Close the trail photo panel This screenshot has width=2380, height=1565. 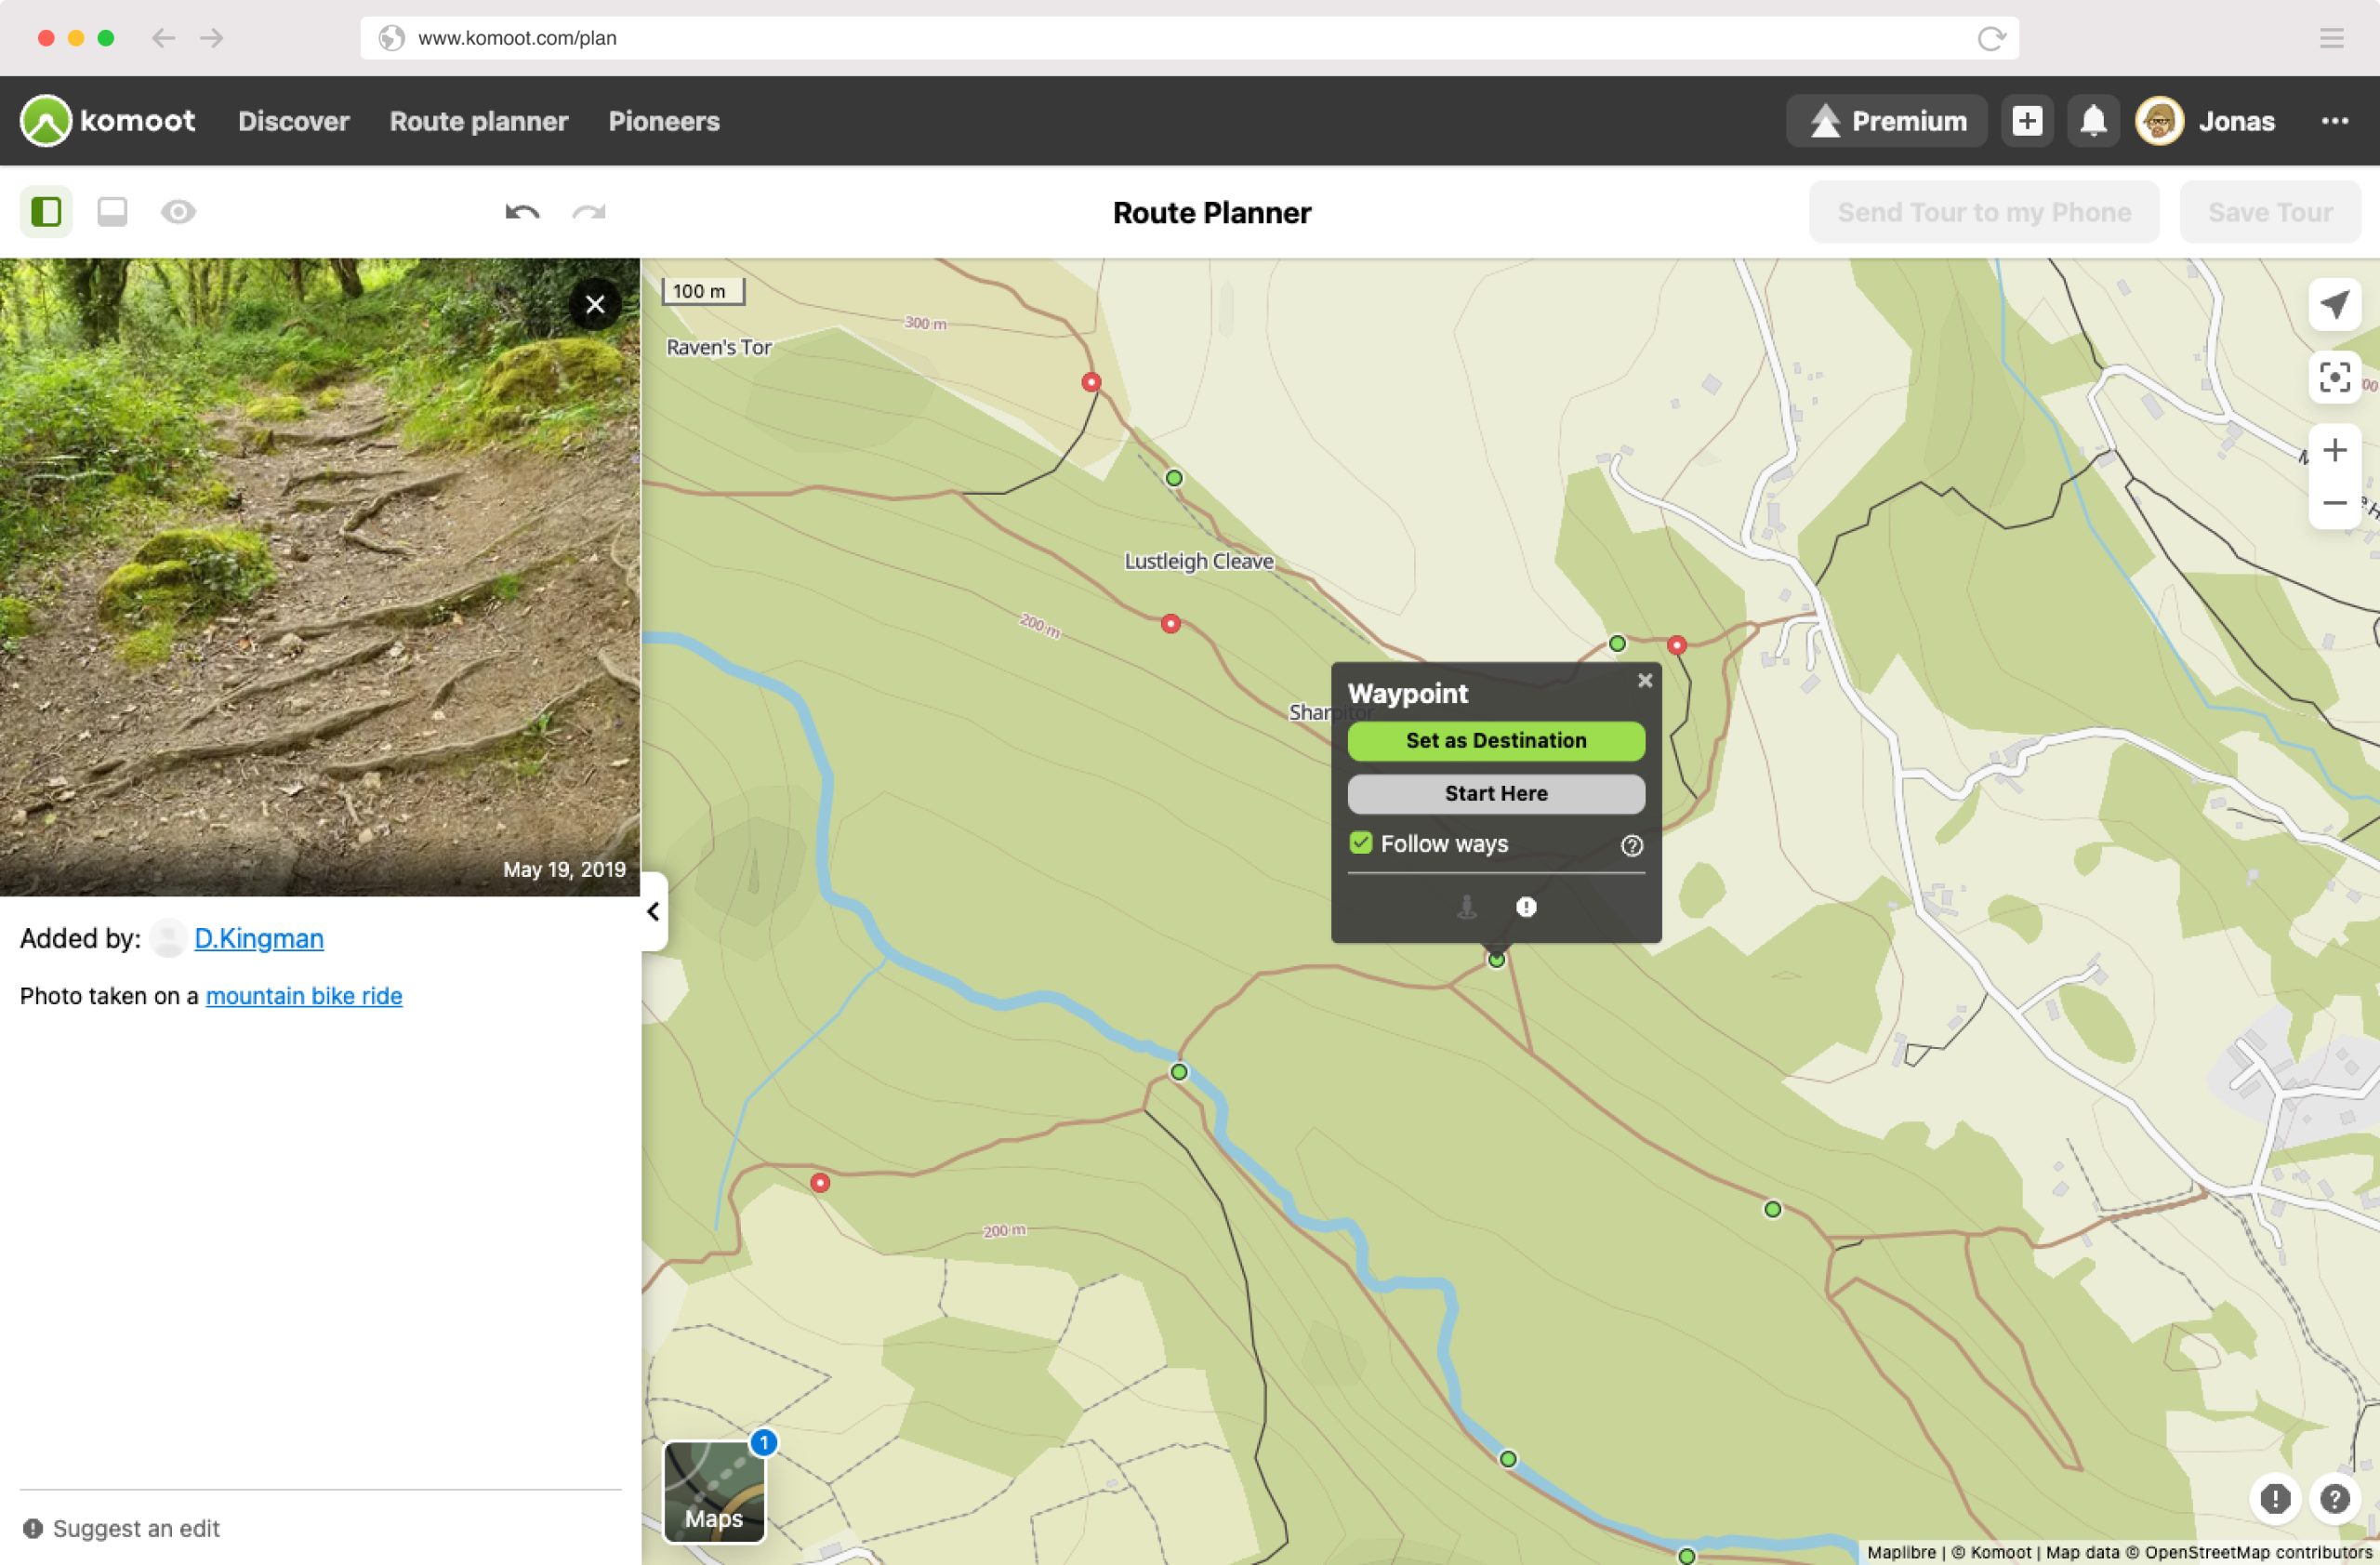point(595,304)
